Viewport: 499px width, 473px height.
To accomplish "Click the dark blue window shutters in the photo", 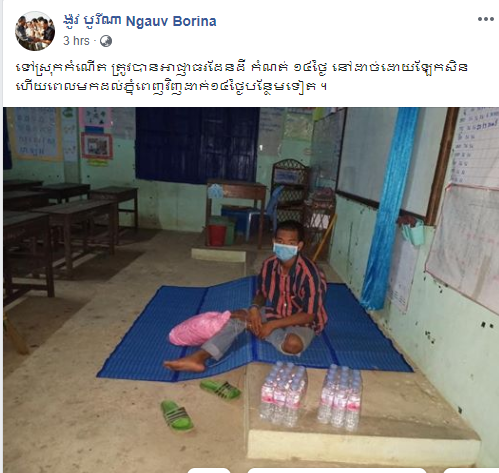I will click(x=197, y=145).
